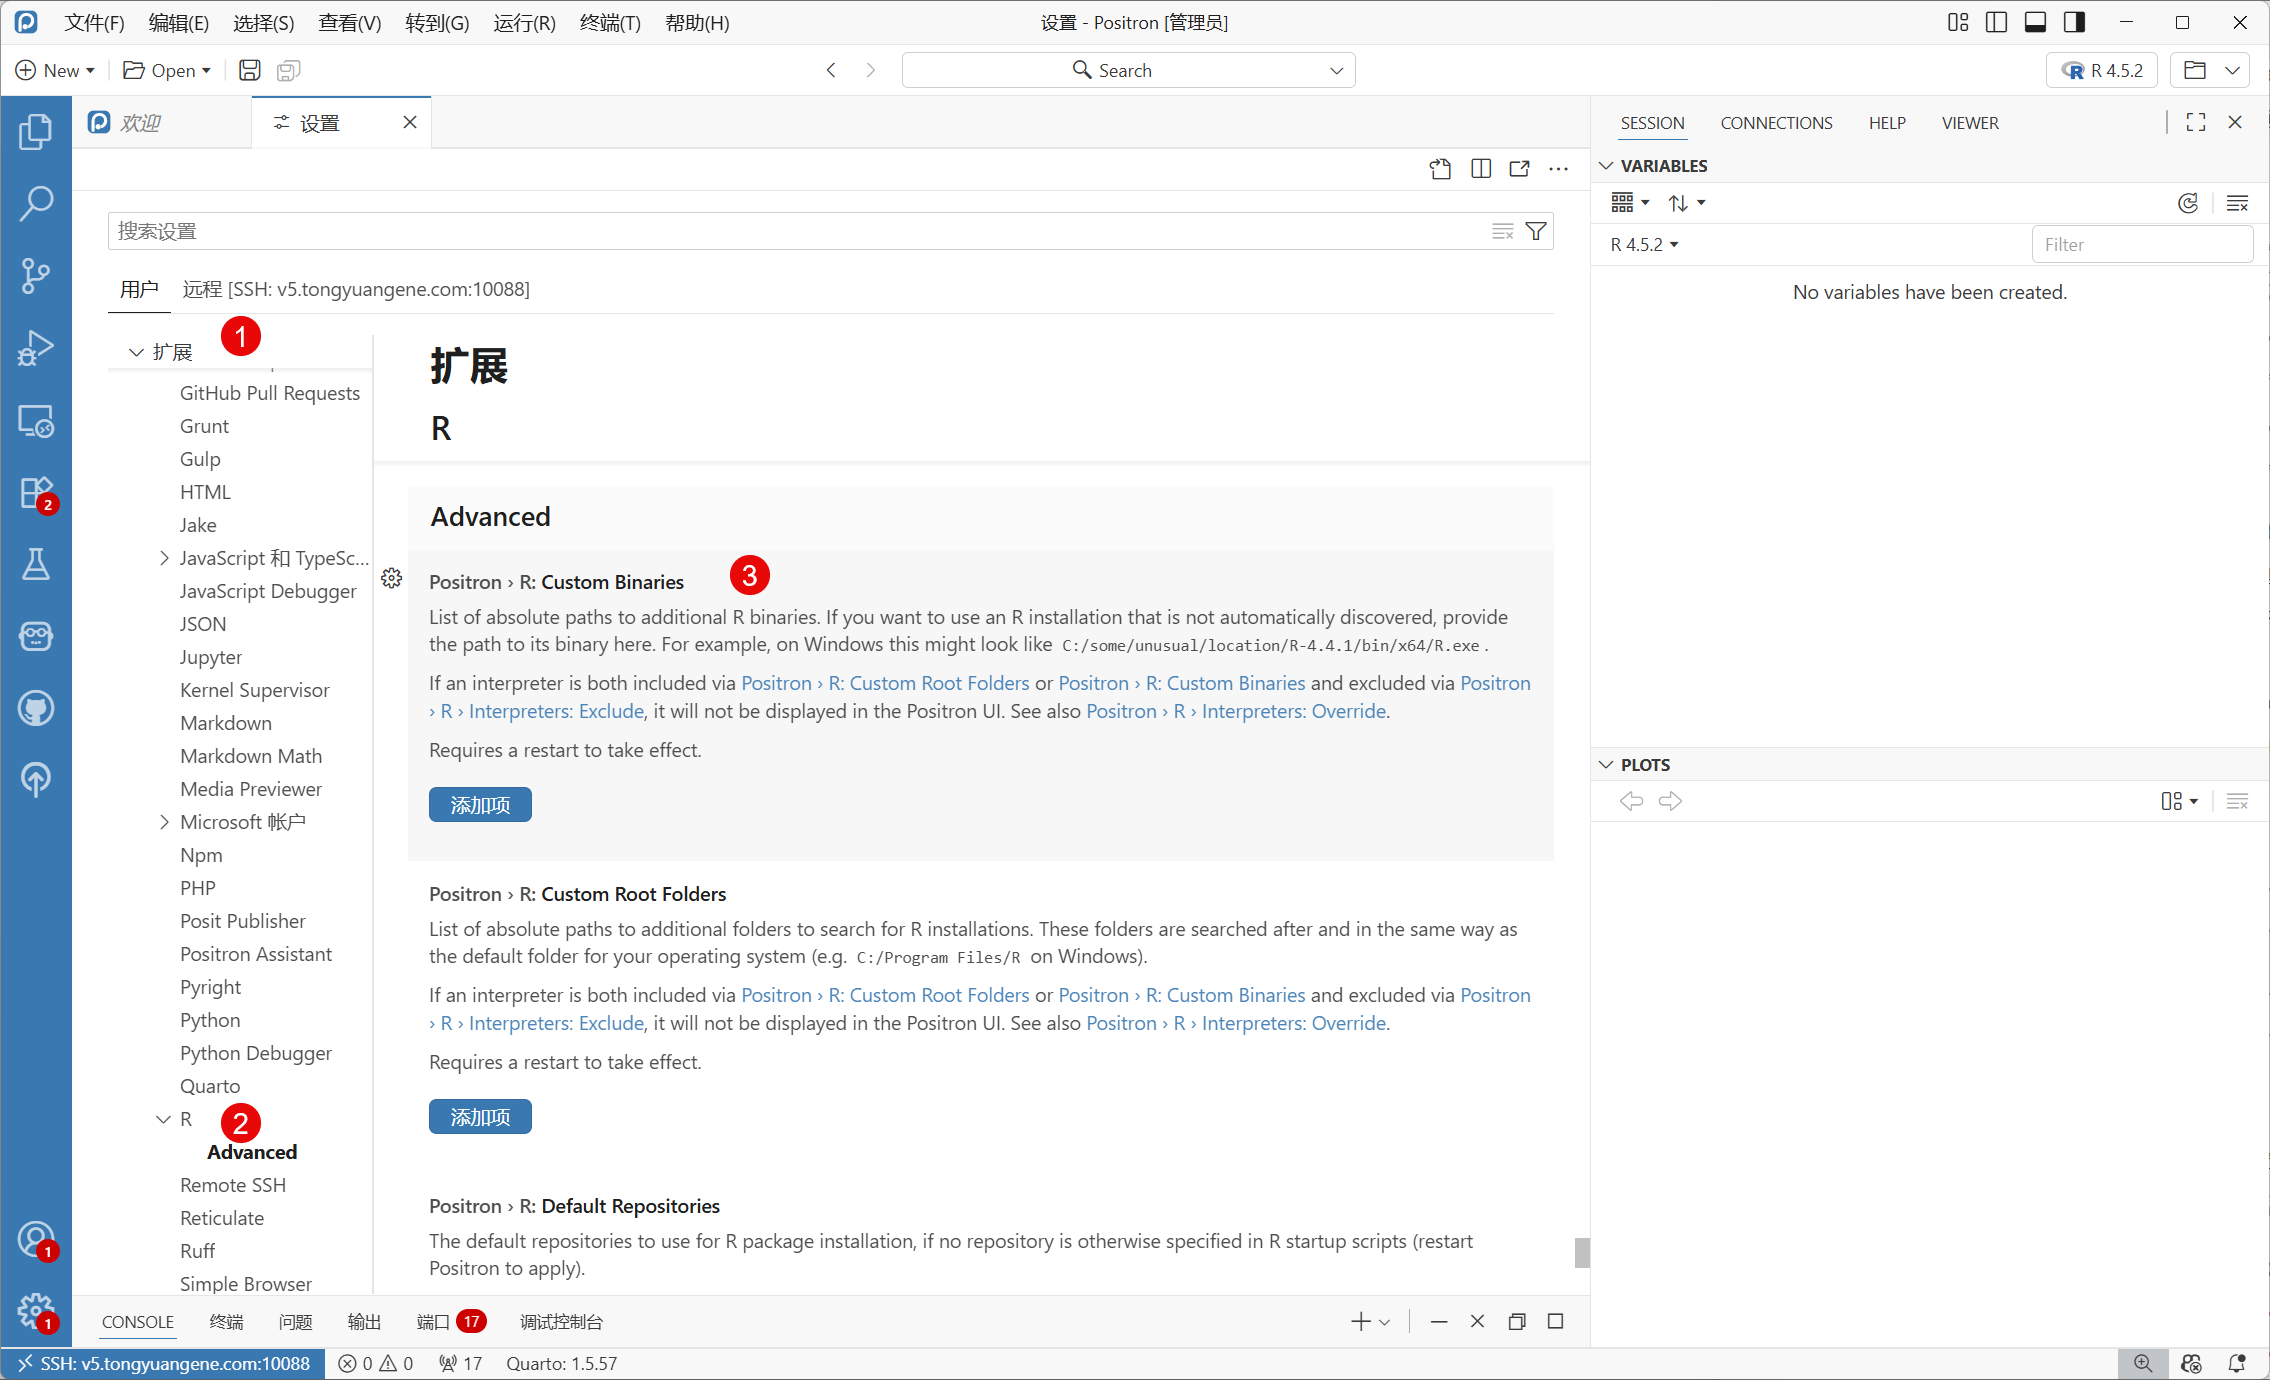Switch to the 欢迎 editor tab

pyautogui.click(x=162, y=123)
